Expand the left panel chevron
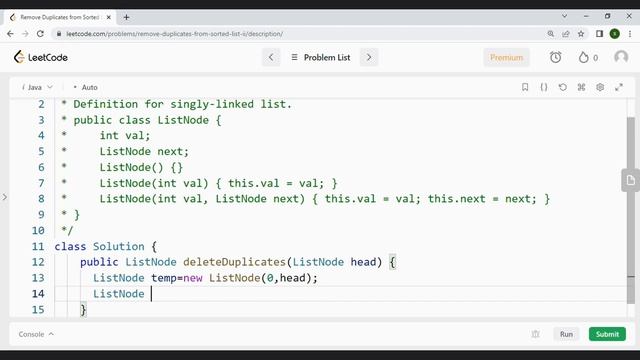The height and width of the screenshot is (360, 640). [x=4, y=197]
